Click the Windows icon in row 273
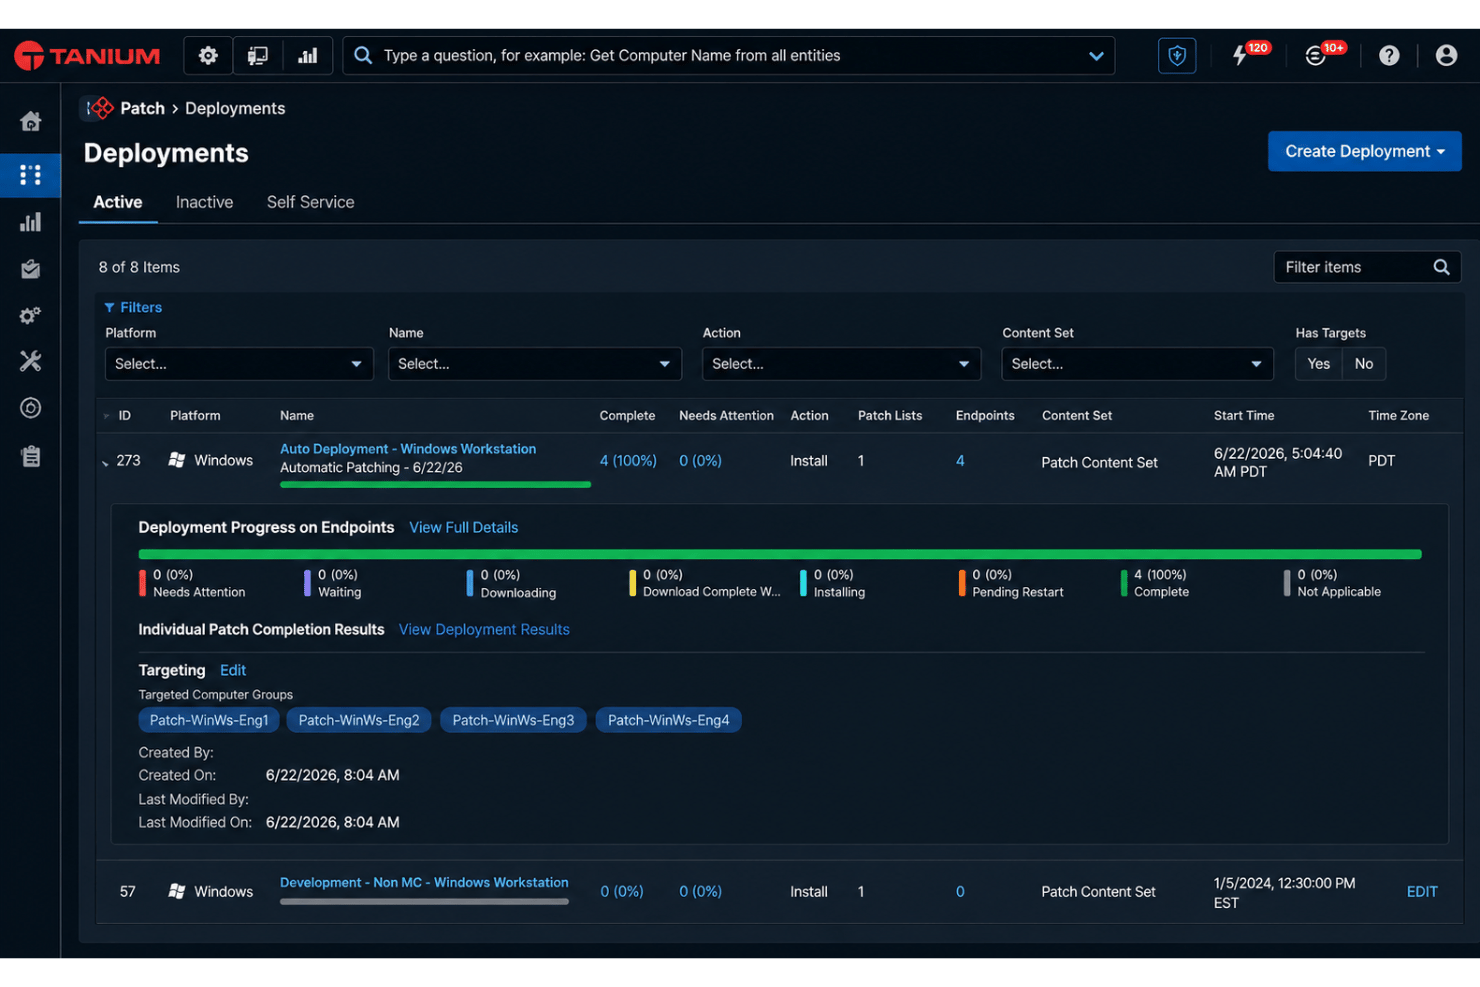 177,460
